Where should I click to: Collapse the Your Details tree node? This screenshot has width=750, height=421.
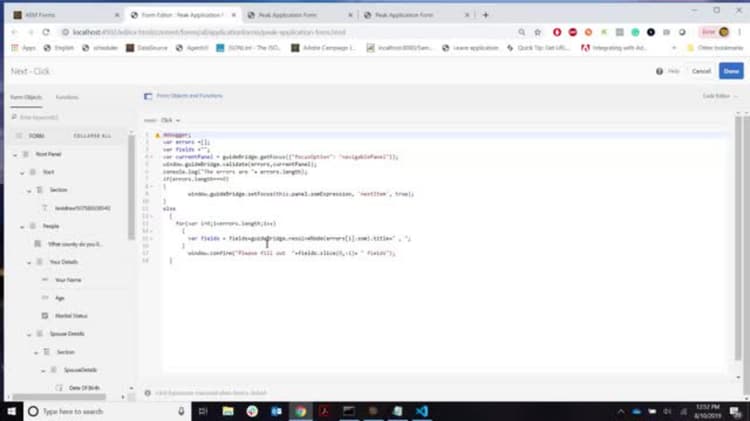[29, 262]
